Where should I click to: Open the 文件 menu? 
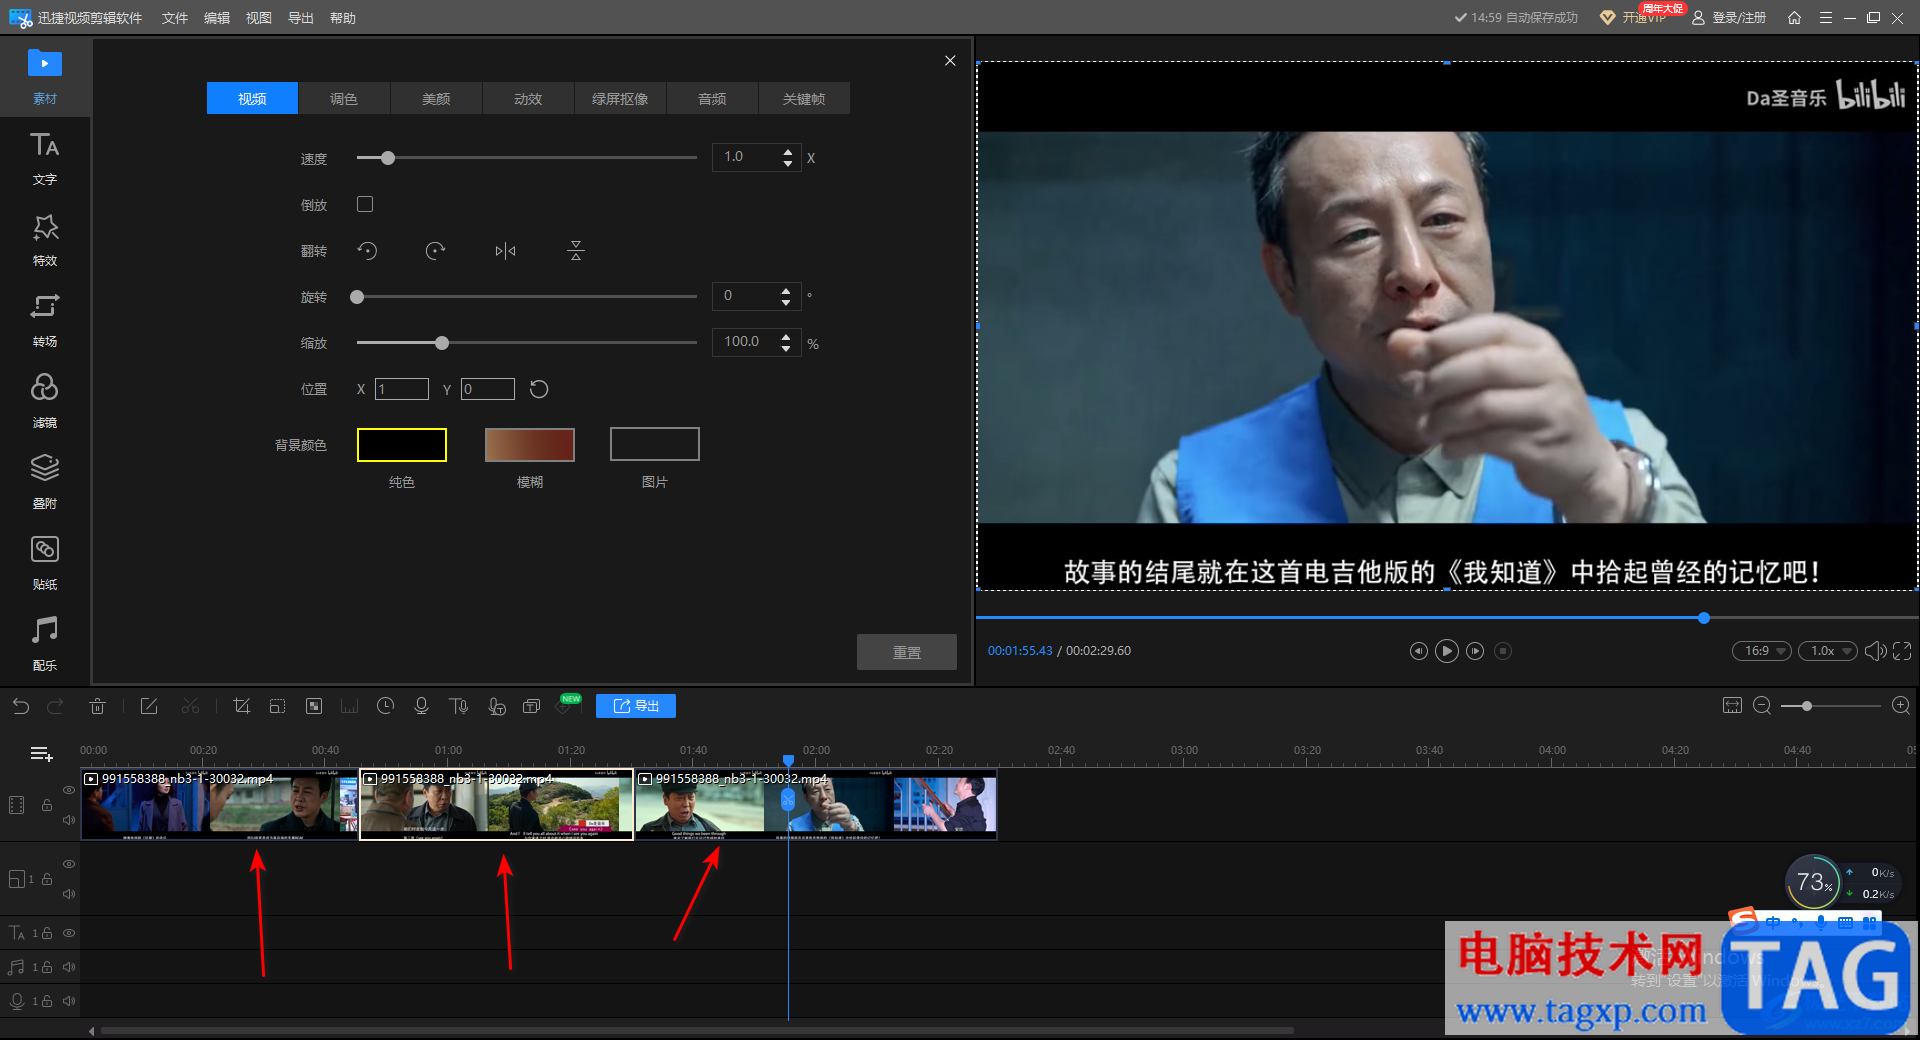coord(175,18)
